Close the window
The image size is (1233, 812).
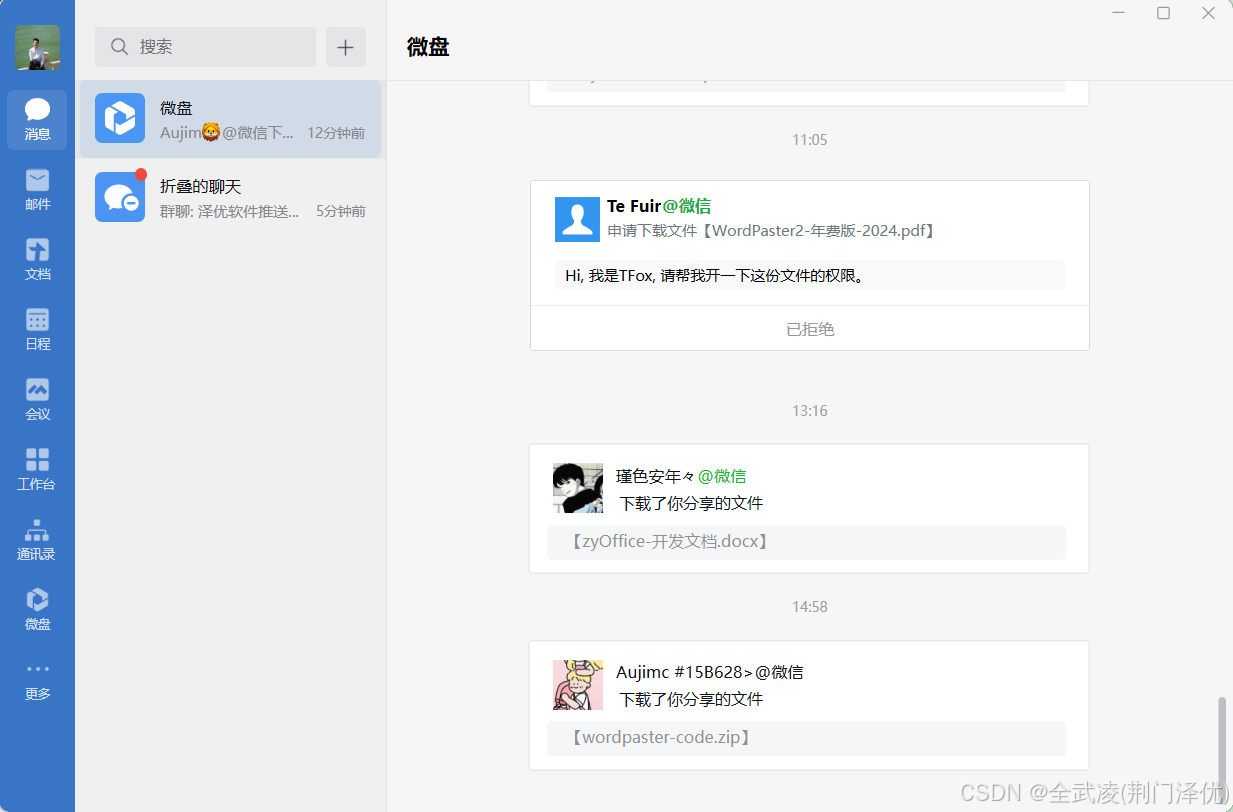point(1208,13)
